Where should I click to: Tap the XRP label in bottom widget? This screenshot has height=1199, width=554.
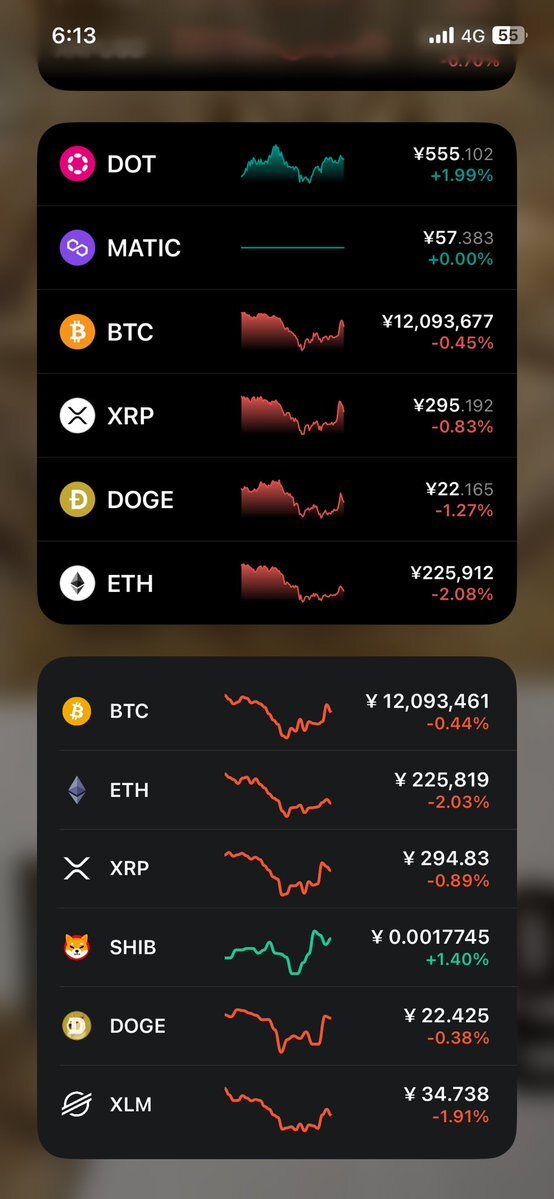[x=129, y=869]
